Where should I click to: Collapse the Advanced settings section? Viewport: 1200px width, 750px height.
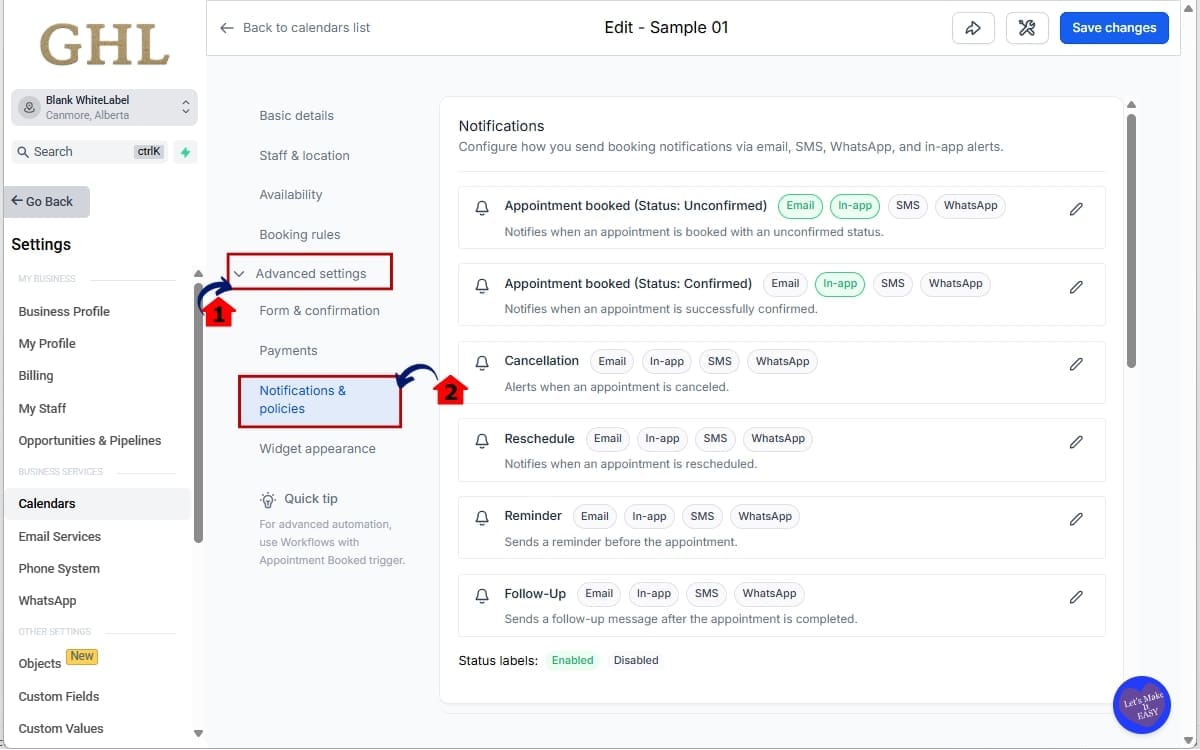point(310,273)
